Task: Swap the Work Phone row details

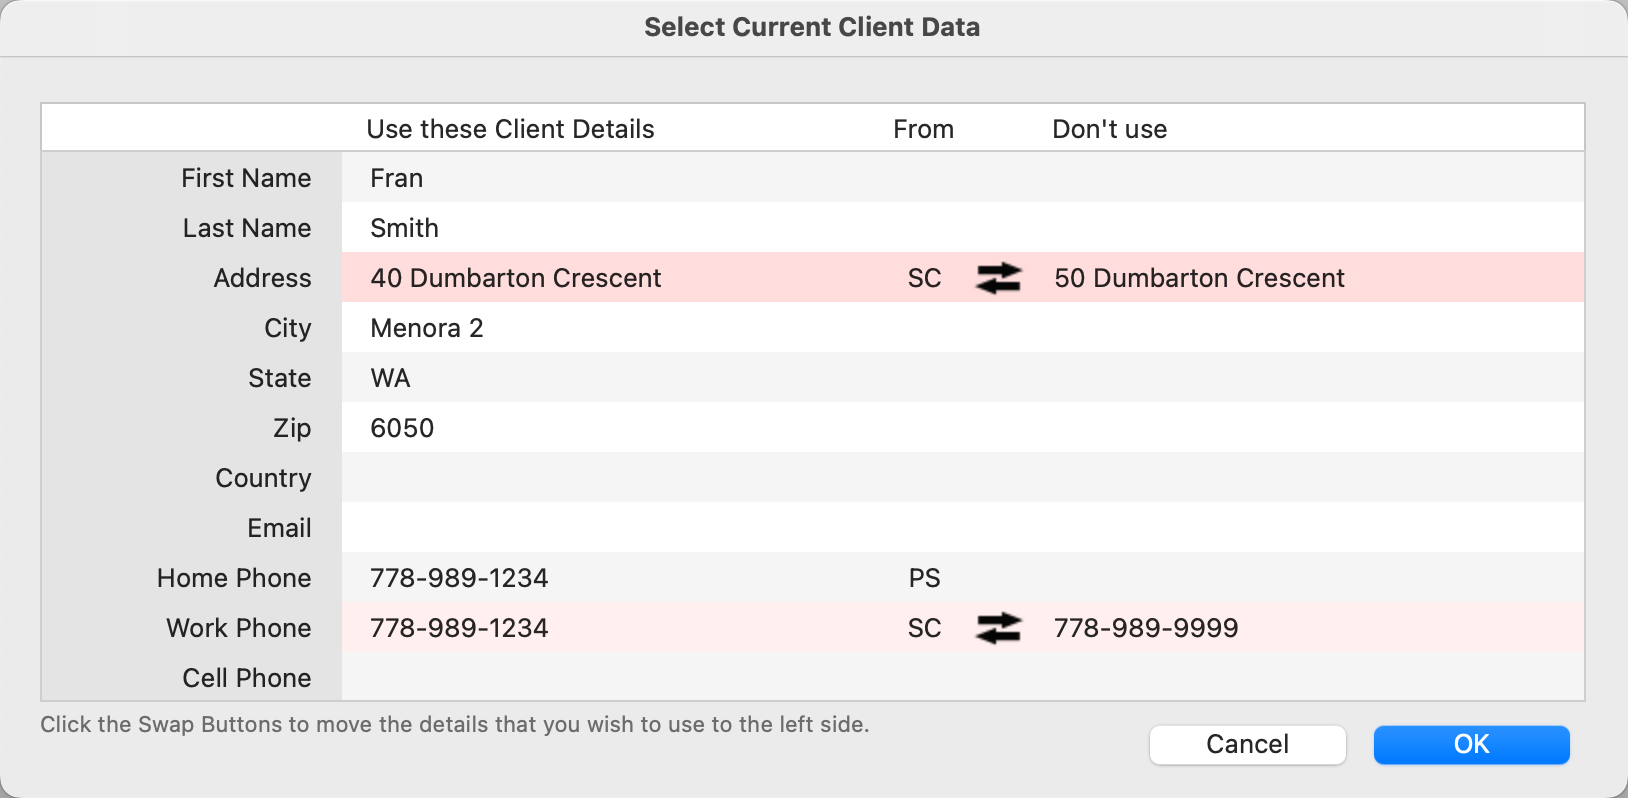Action: point(998,628)
